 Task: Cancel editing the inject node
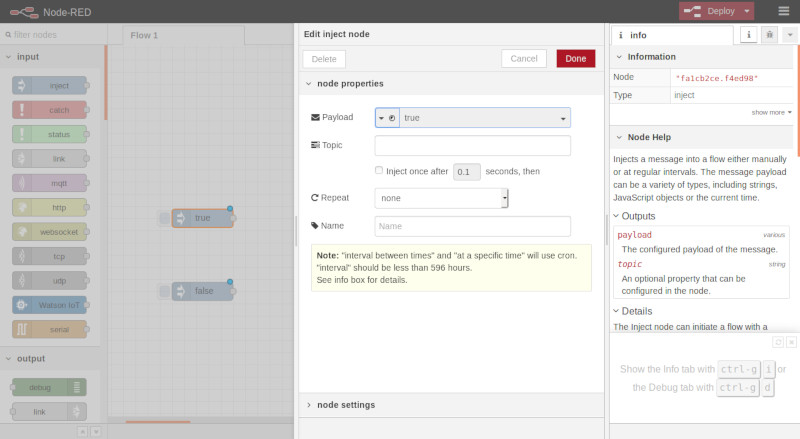click(x=524, y=59)
